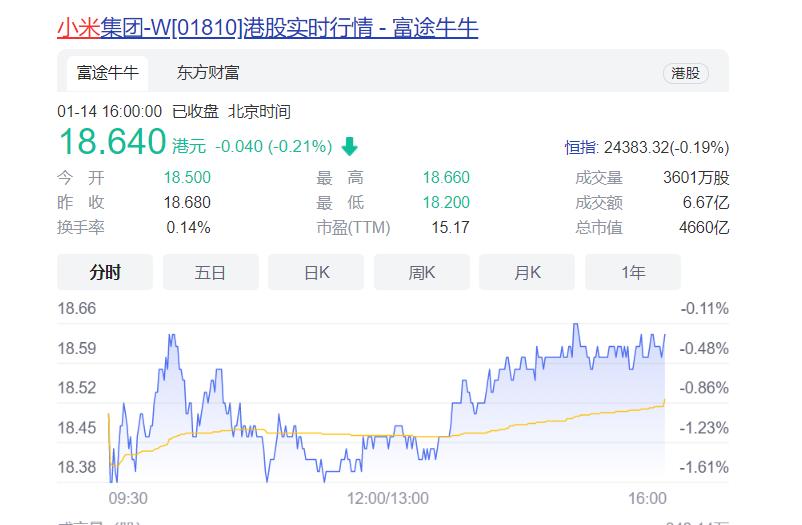Click the Hang Seng value 24383.32(-0.19%)

666,148
